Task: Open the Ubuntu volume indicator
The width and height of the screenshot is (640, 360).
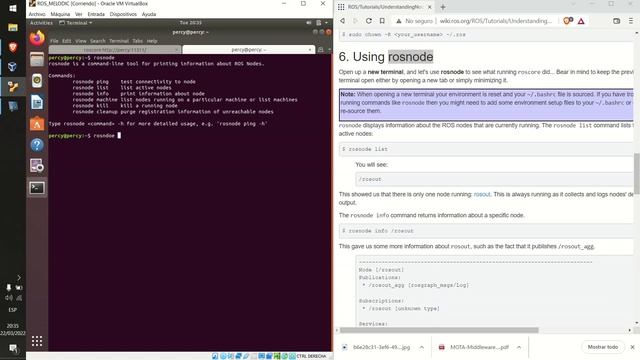Action: (309, 23)
